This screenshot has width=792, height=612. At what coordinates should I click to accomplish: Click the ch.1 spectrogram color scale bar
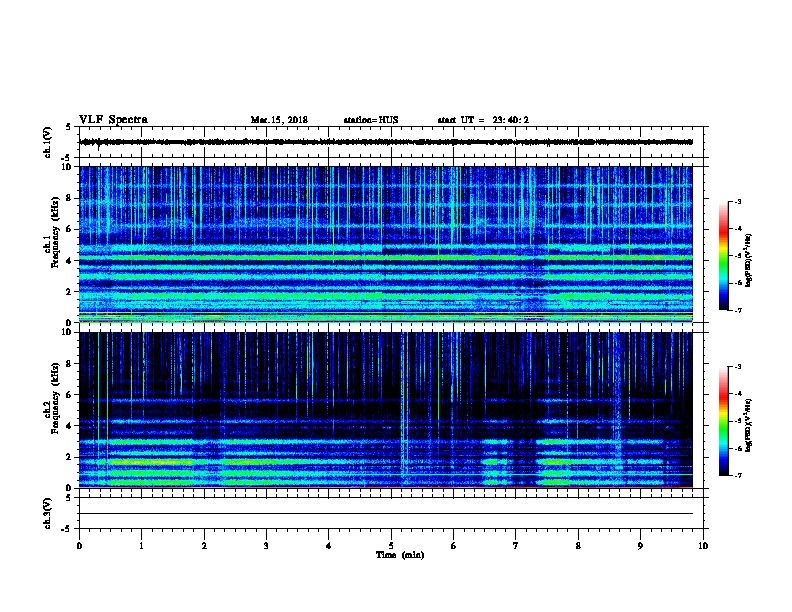[x=724, y=256]
